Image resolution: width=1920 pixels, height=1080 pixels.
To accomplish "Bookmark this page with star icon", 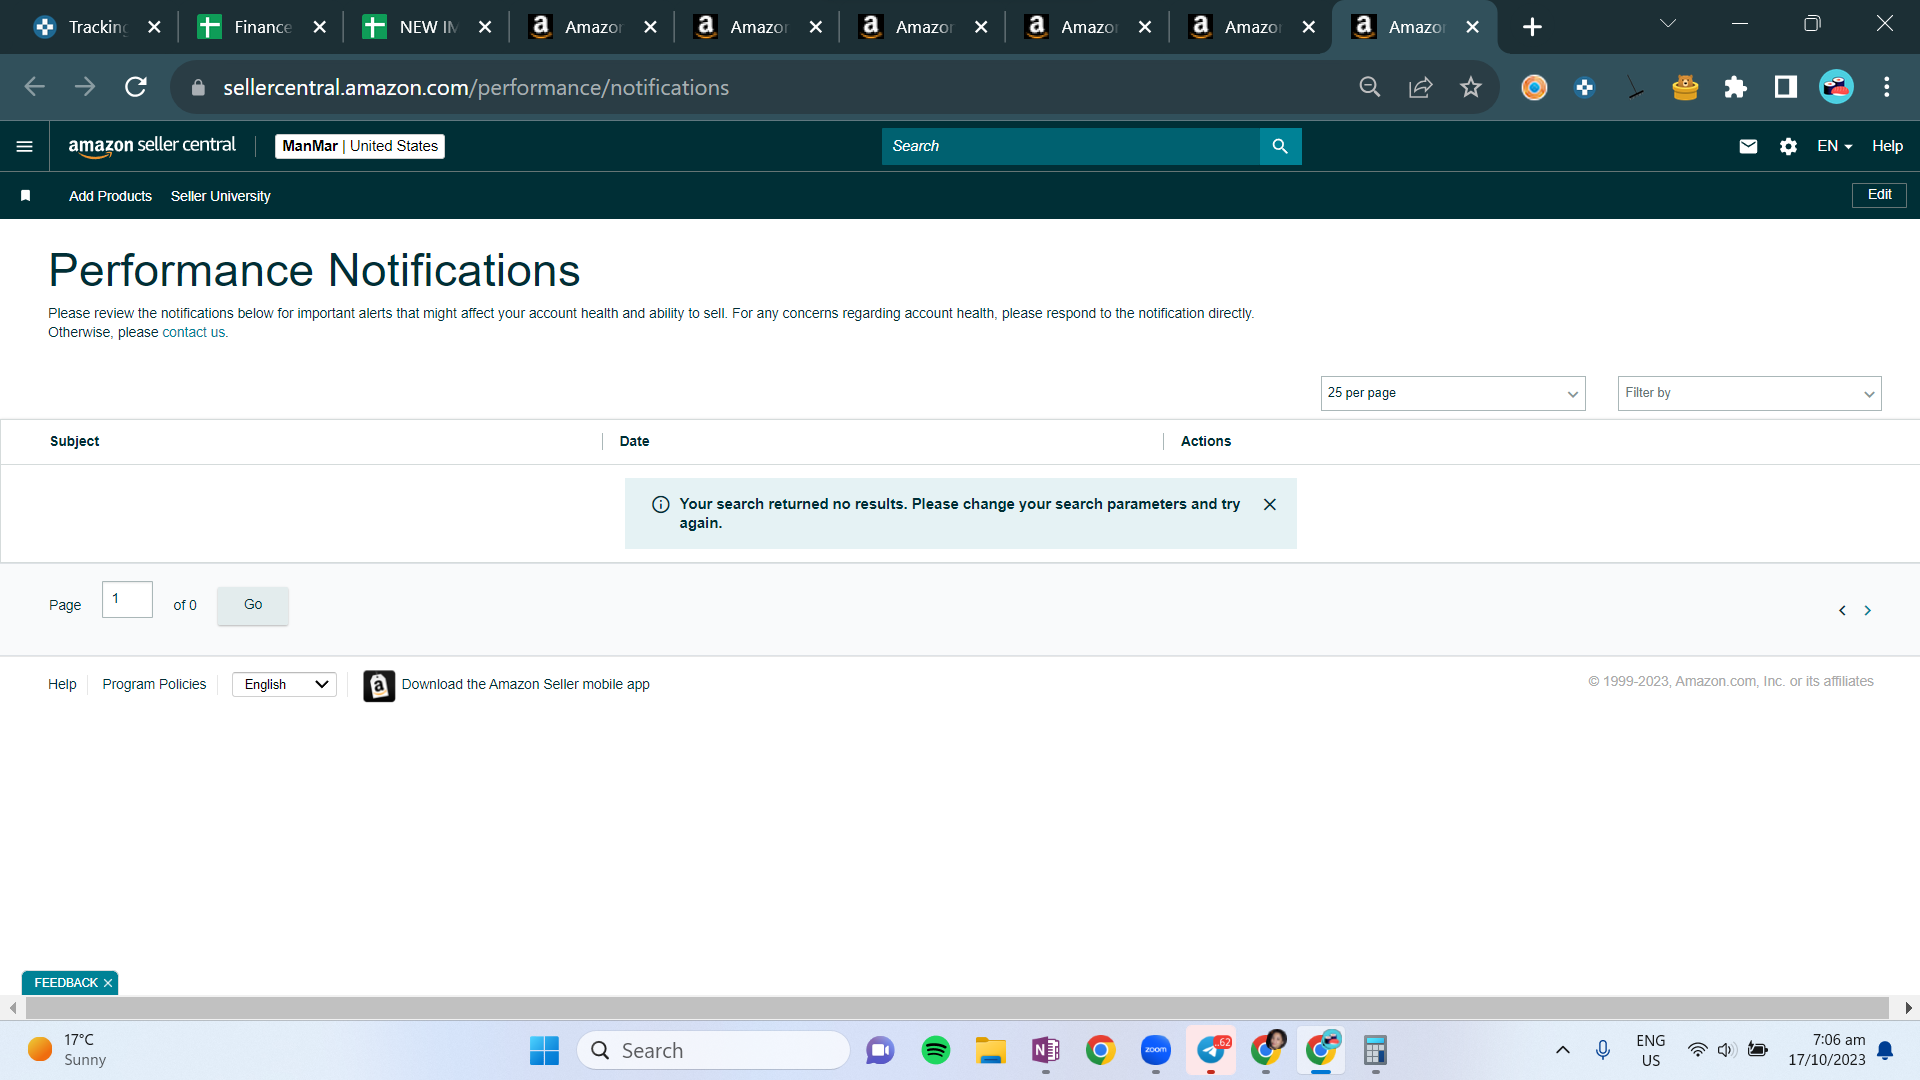I will click(x=1471, y=87).
